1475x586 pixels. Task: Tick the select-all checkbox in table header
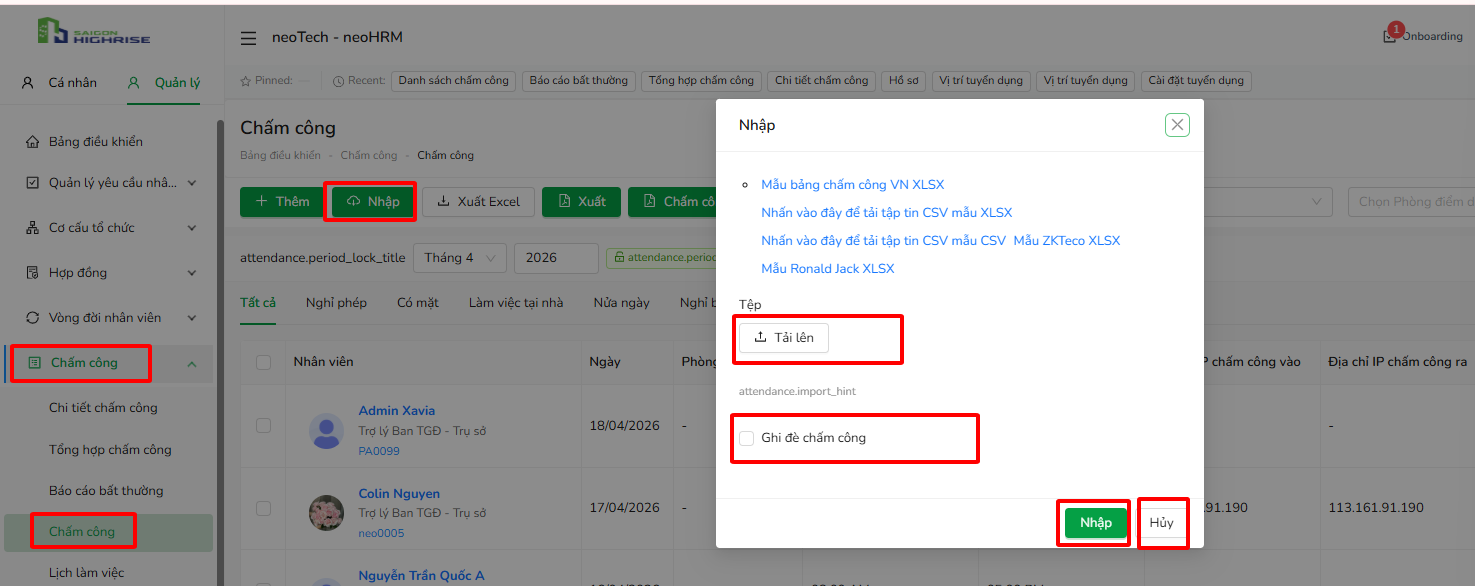(x=264, y=362)
